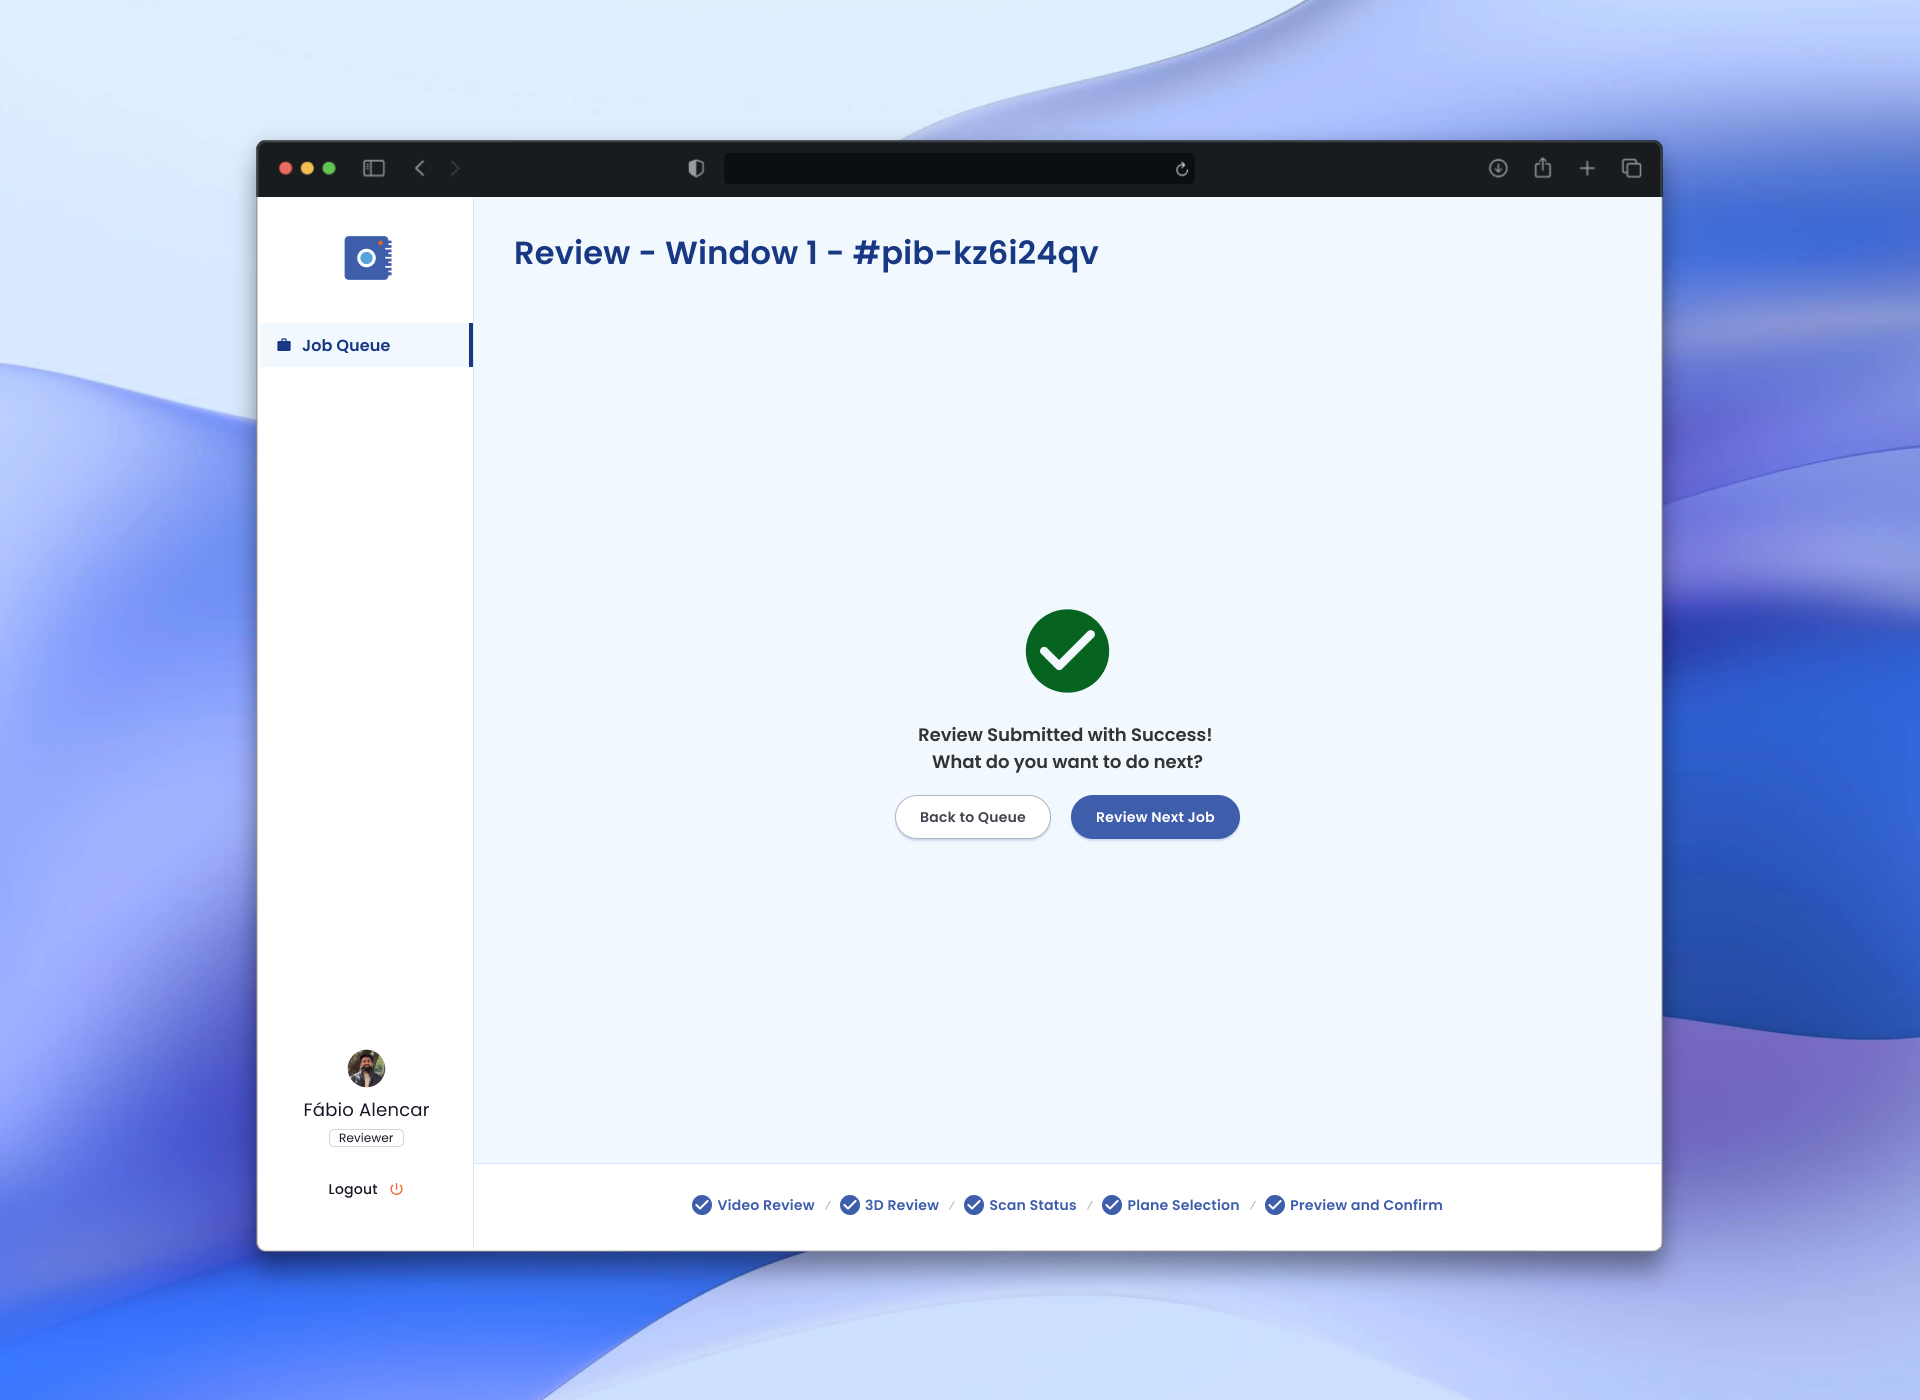Go to the Video Review step
This screenshot has width=1920, height=1400.
point(765,1205)
